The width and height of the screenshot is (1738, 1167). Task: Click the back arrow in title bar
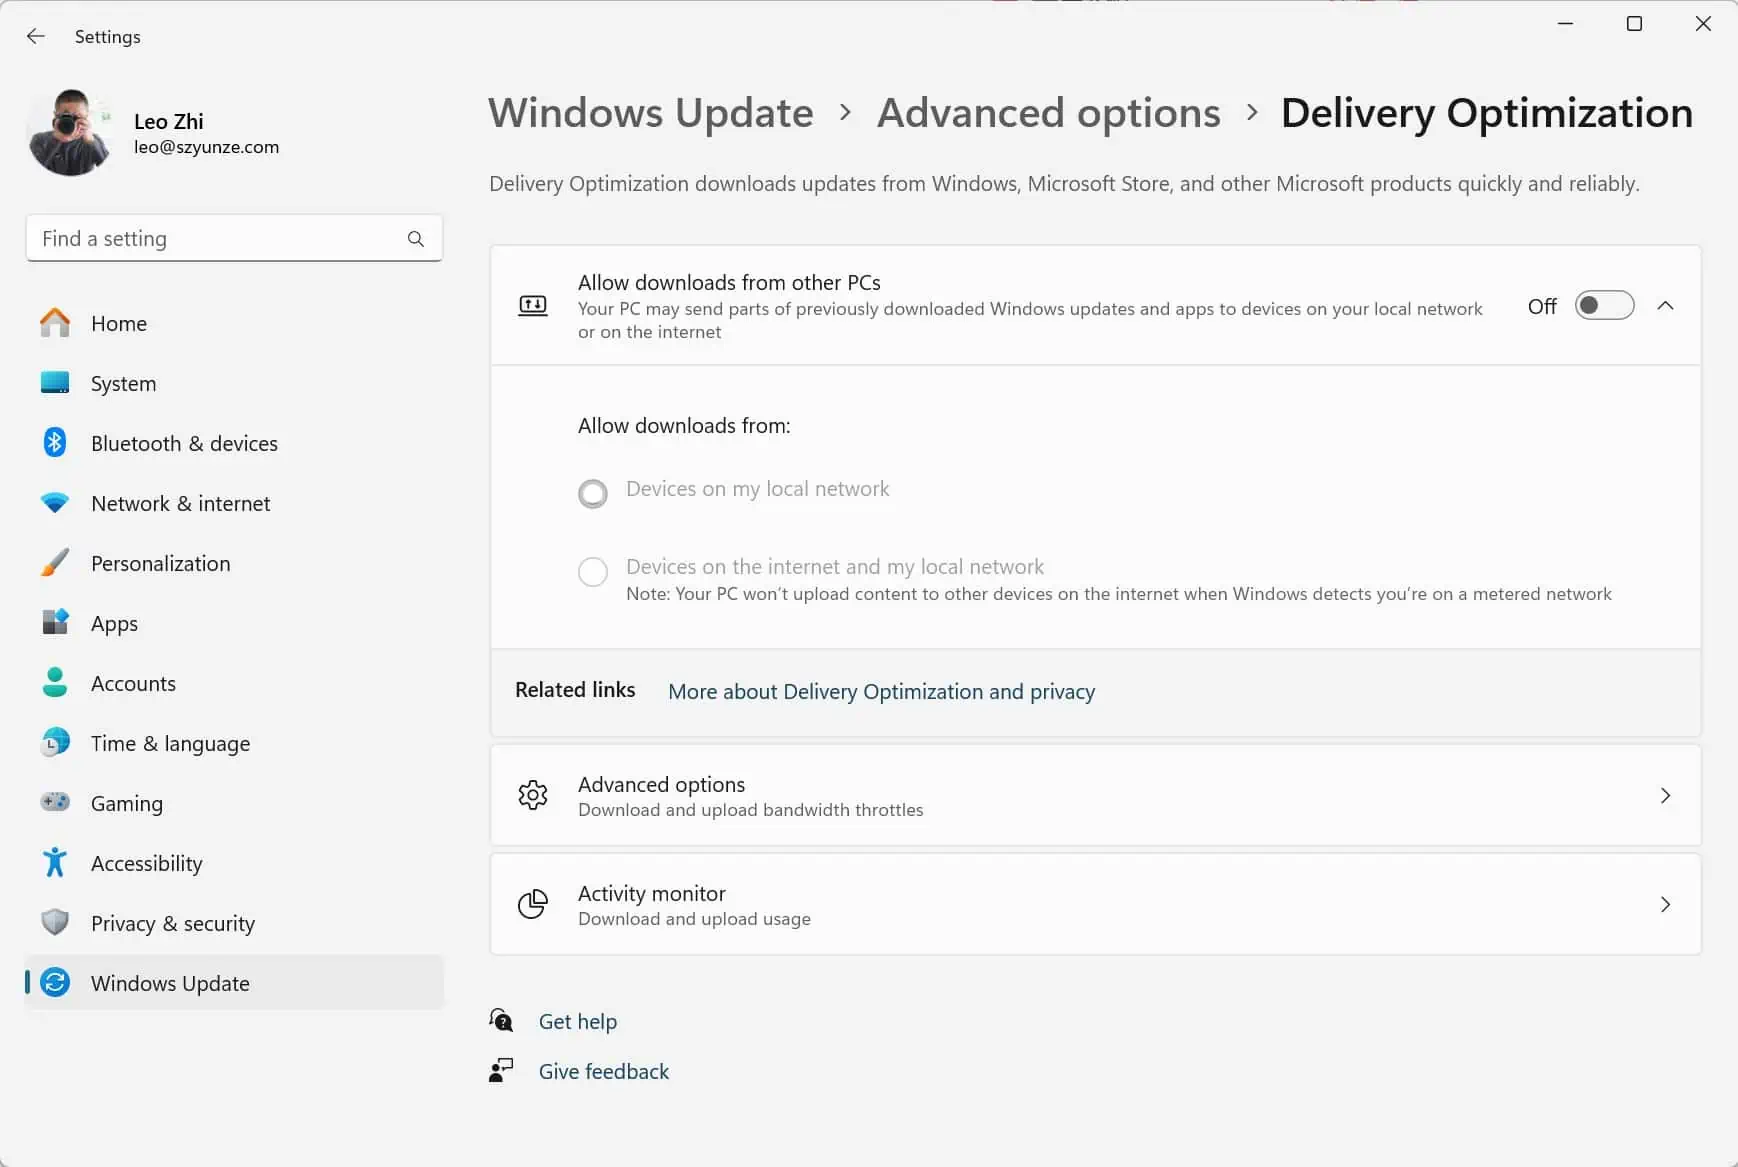(x=36, y=37)
